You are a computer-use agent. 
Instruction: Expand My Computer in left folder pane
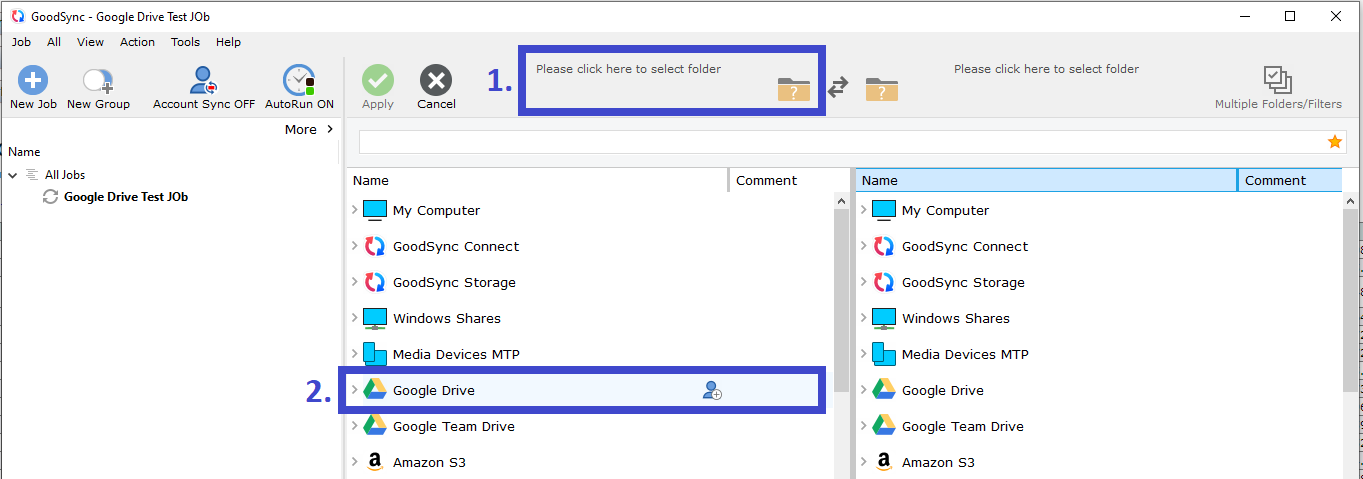(x=355, y=210)
